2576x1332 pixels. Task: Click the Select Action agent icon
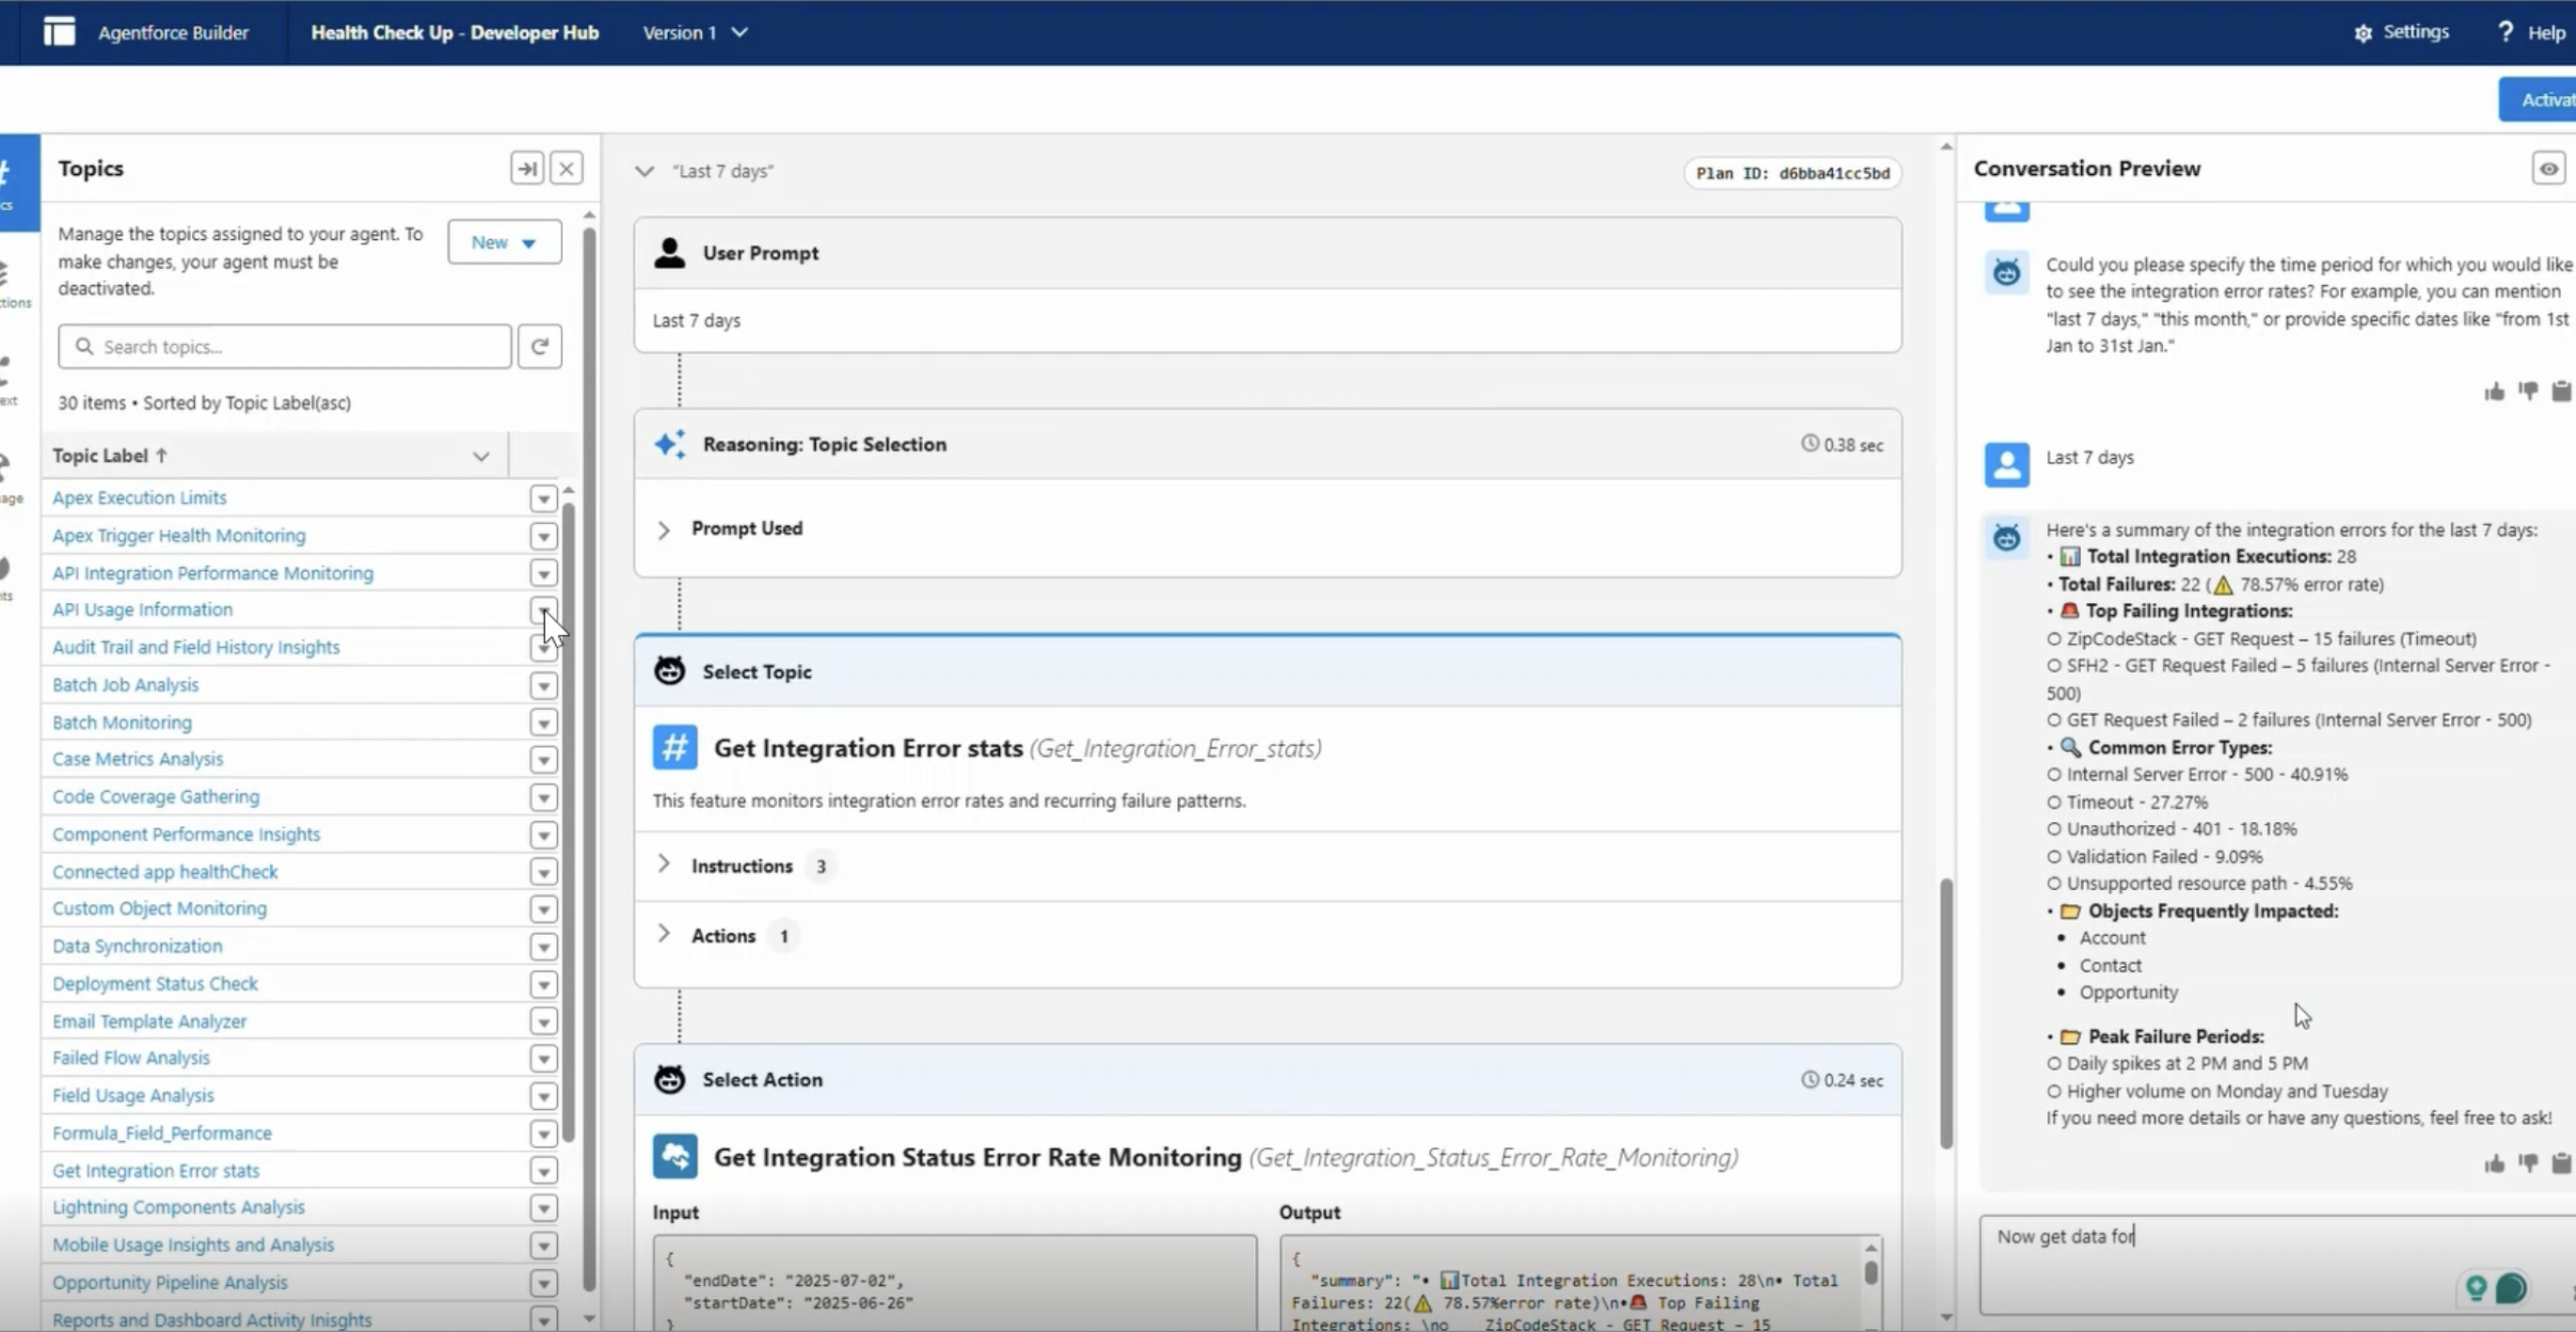coord(670,1079)
